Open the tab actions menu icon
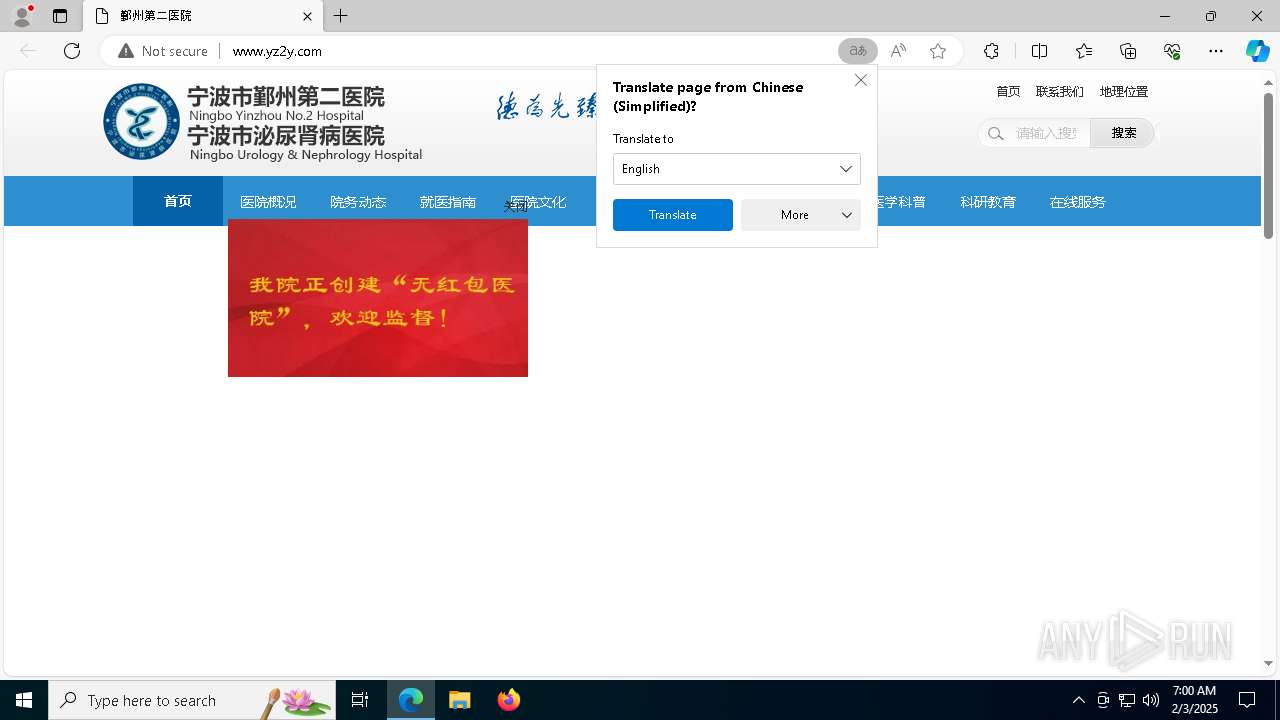The image size is (1280, 720). pos(60,16)
